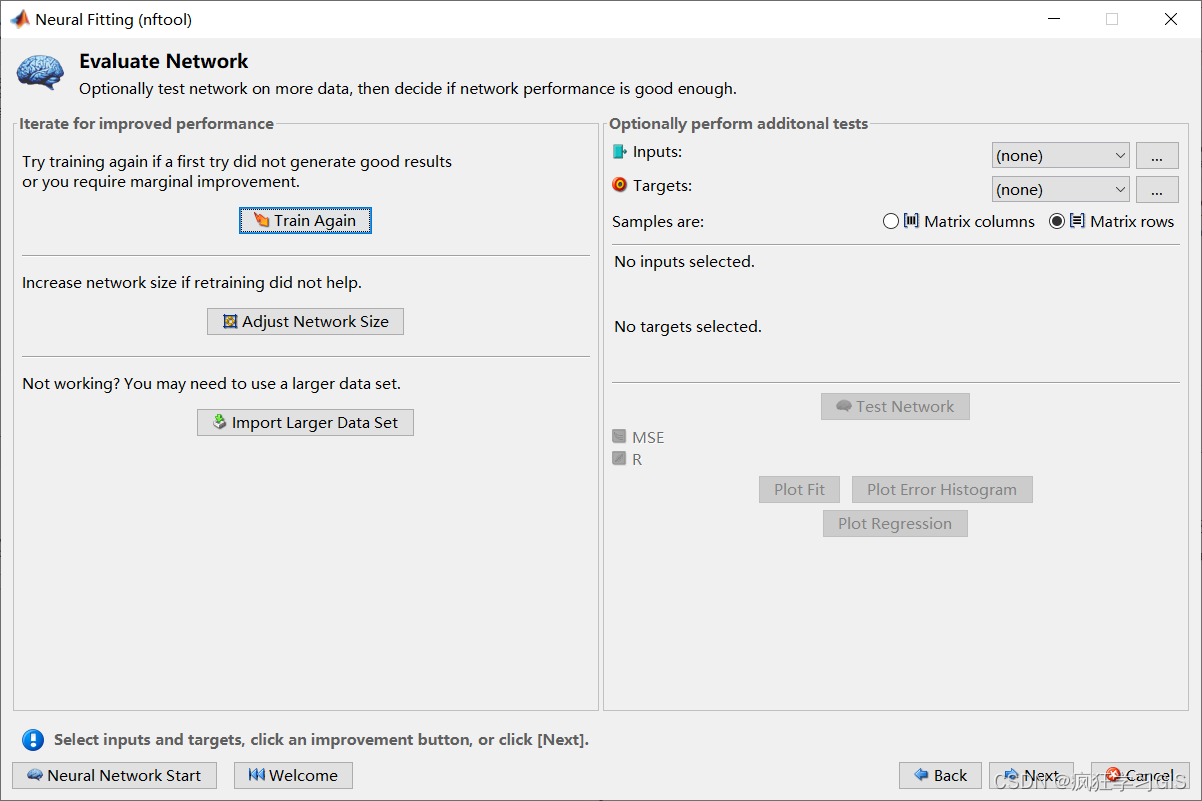Open the Inputs dropdown
Image resolution: width=1202 pixels, height=801 pixels.
pyautogui.click(x=1060, y=156)
